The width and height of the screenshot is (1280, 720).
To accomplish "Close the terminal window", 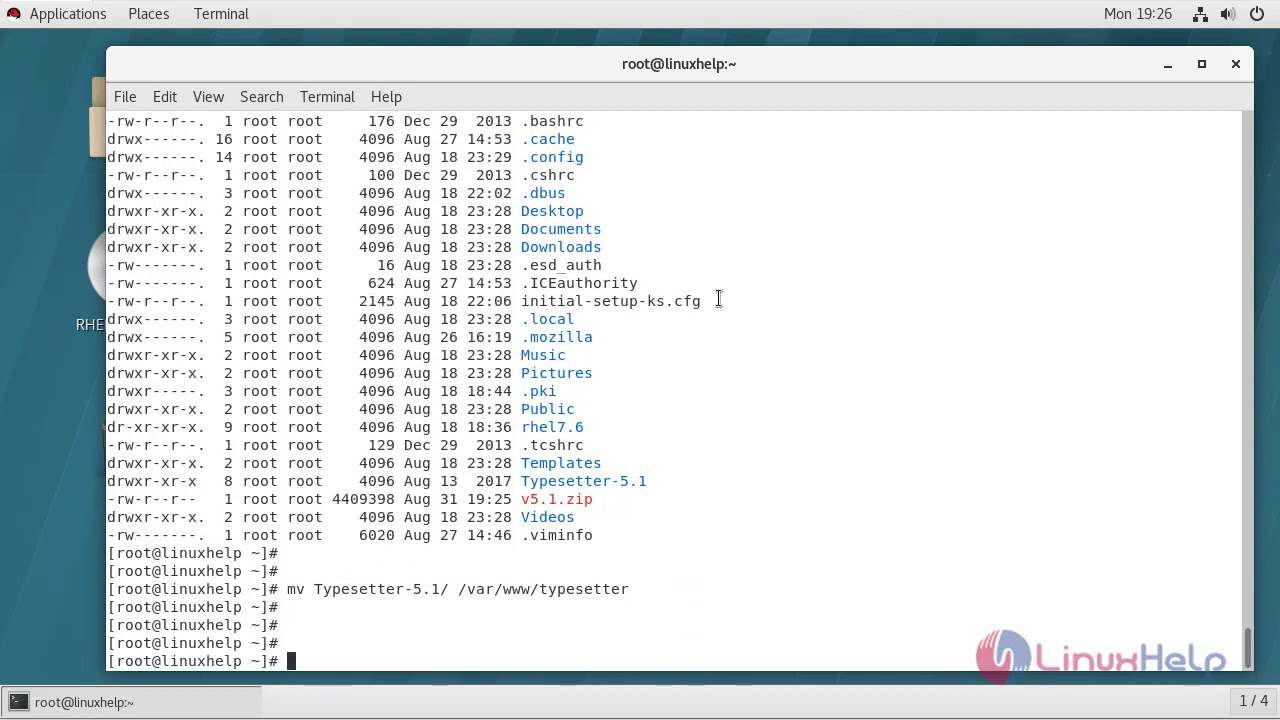I will tap(1235, 64).
